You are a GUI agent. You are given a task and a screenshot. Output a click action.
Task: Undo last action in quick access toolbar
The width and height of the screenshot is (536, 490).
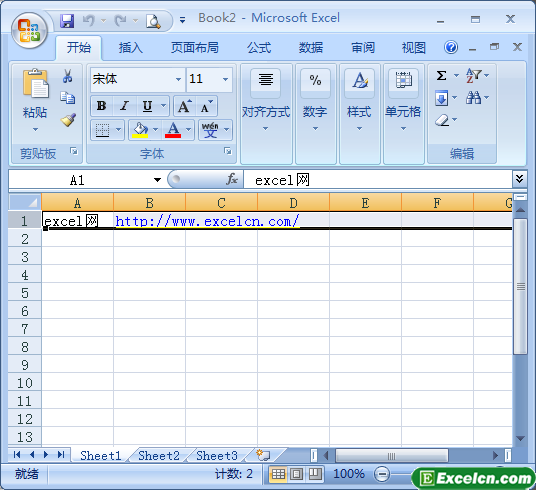pos(89,21)
